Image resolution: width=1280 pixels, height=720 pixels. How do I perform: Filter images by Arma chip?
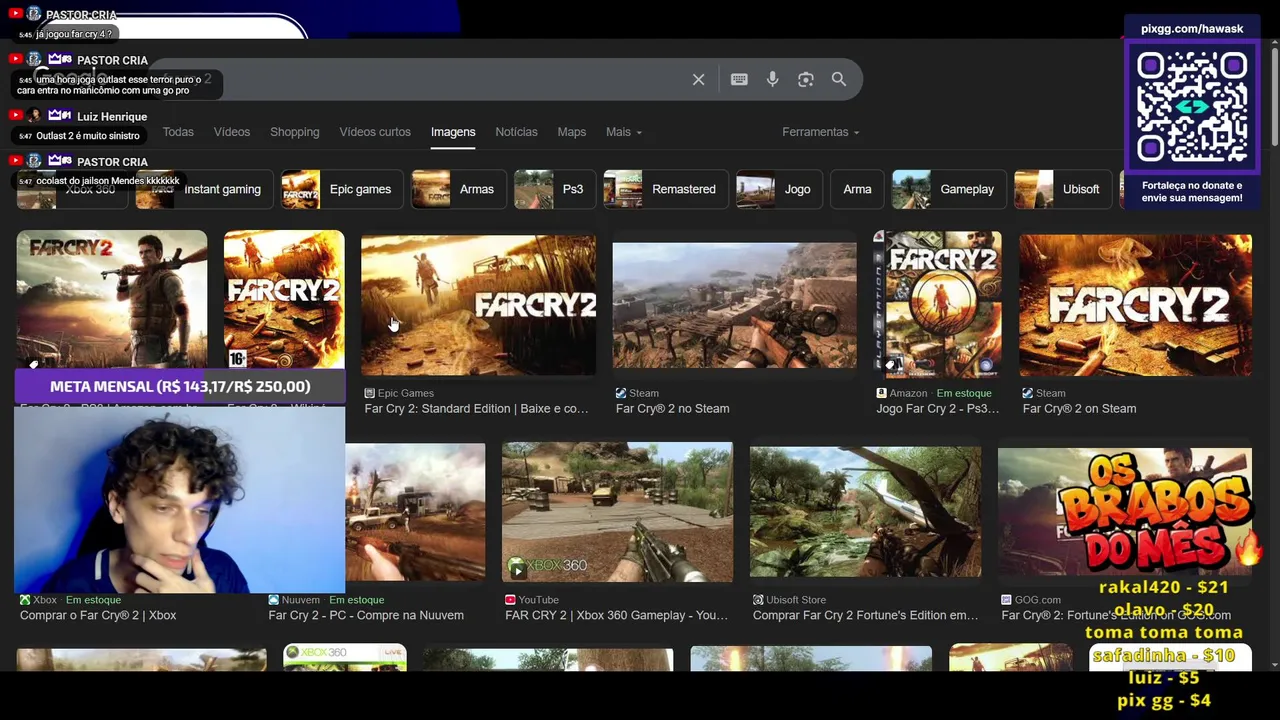point(857,189)
